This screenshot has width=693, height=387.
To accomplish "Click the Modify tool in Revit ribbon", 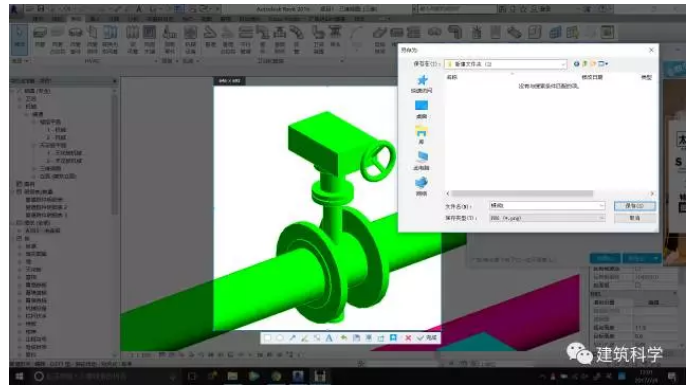I will (19, 38).
